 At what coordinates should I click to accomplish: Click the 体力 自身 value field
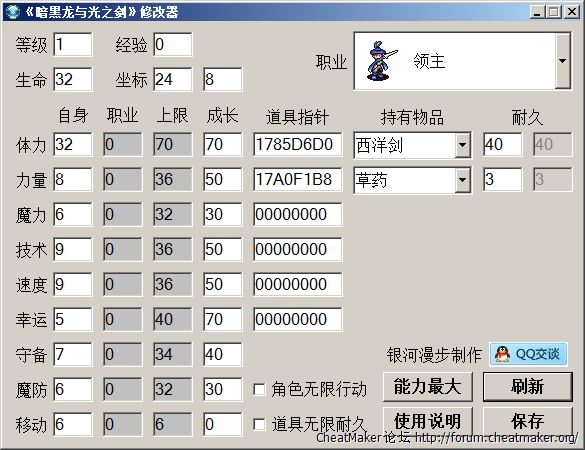click(73, 144)
